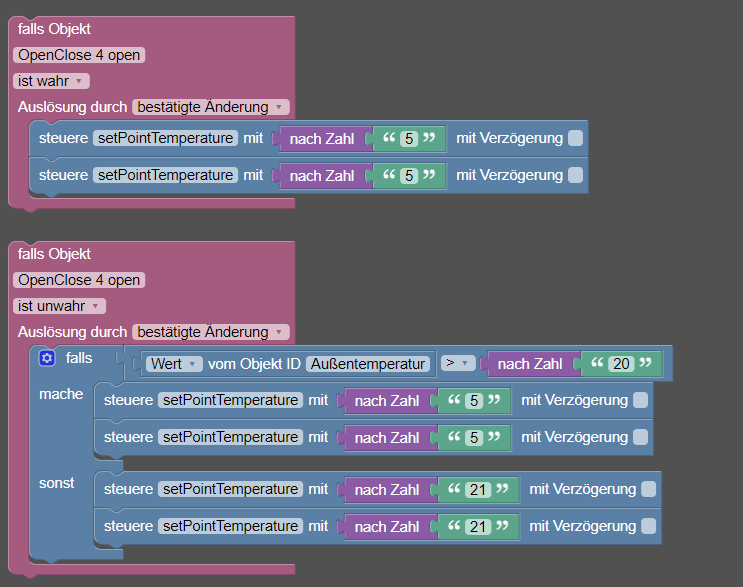
Task: Click 'Auslösung durch' label in the 'ist wahr' trigger
Action: click(x=72, y=107)
